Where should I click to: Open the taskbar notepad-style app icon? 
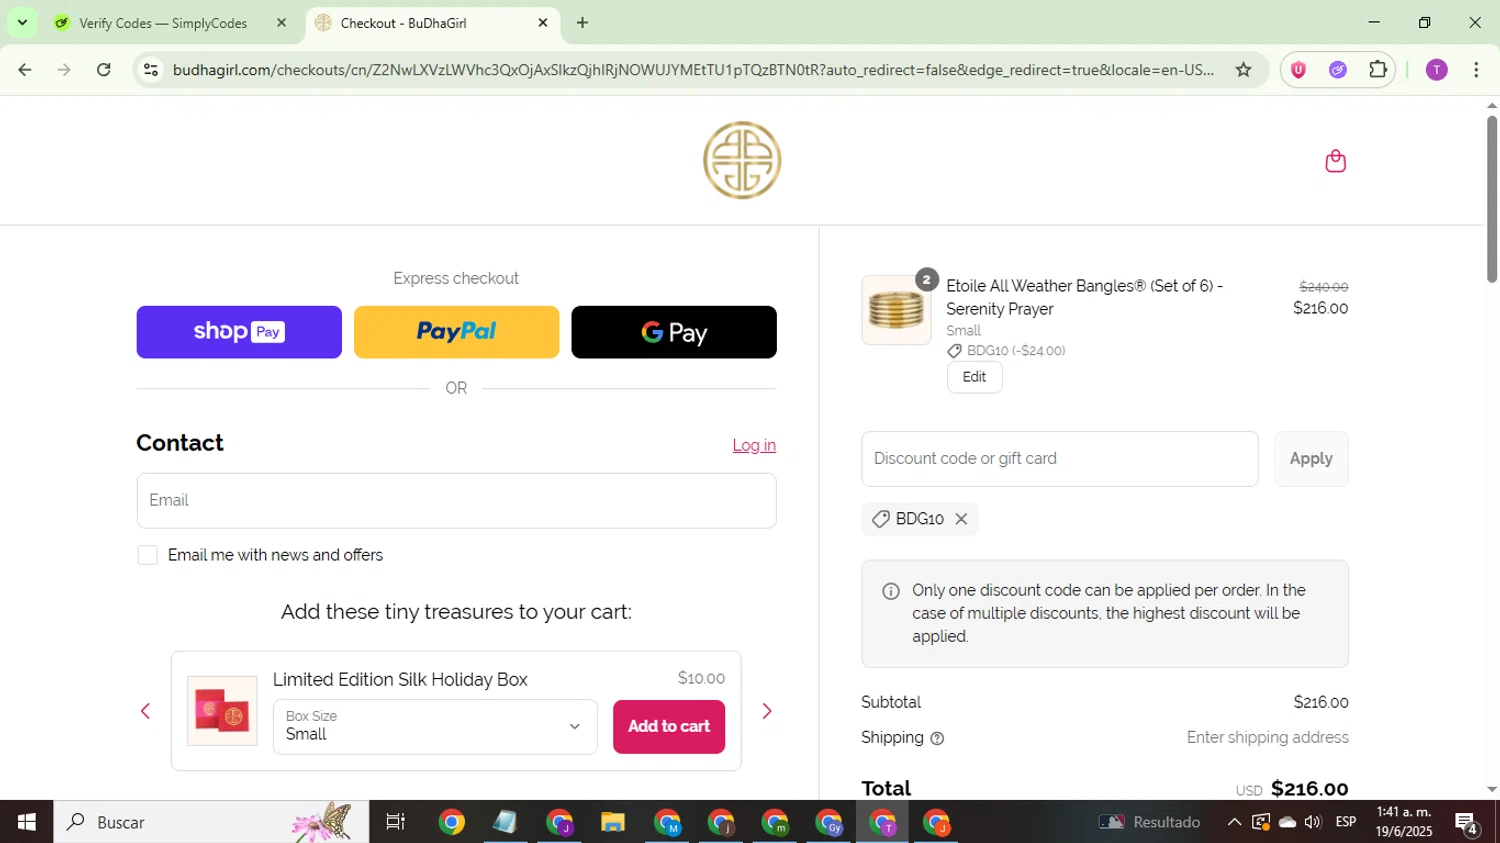(x=504, y=822)
